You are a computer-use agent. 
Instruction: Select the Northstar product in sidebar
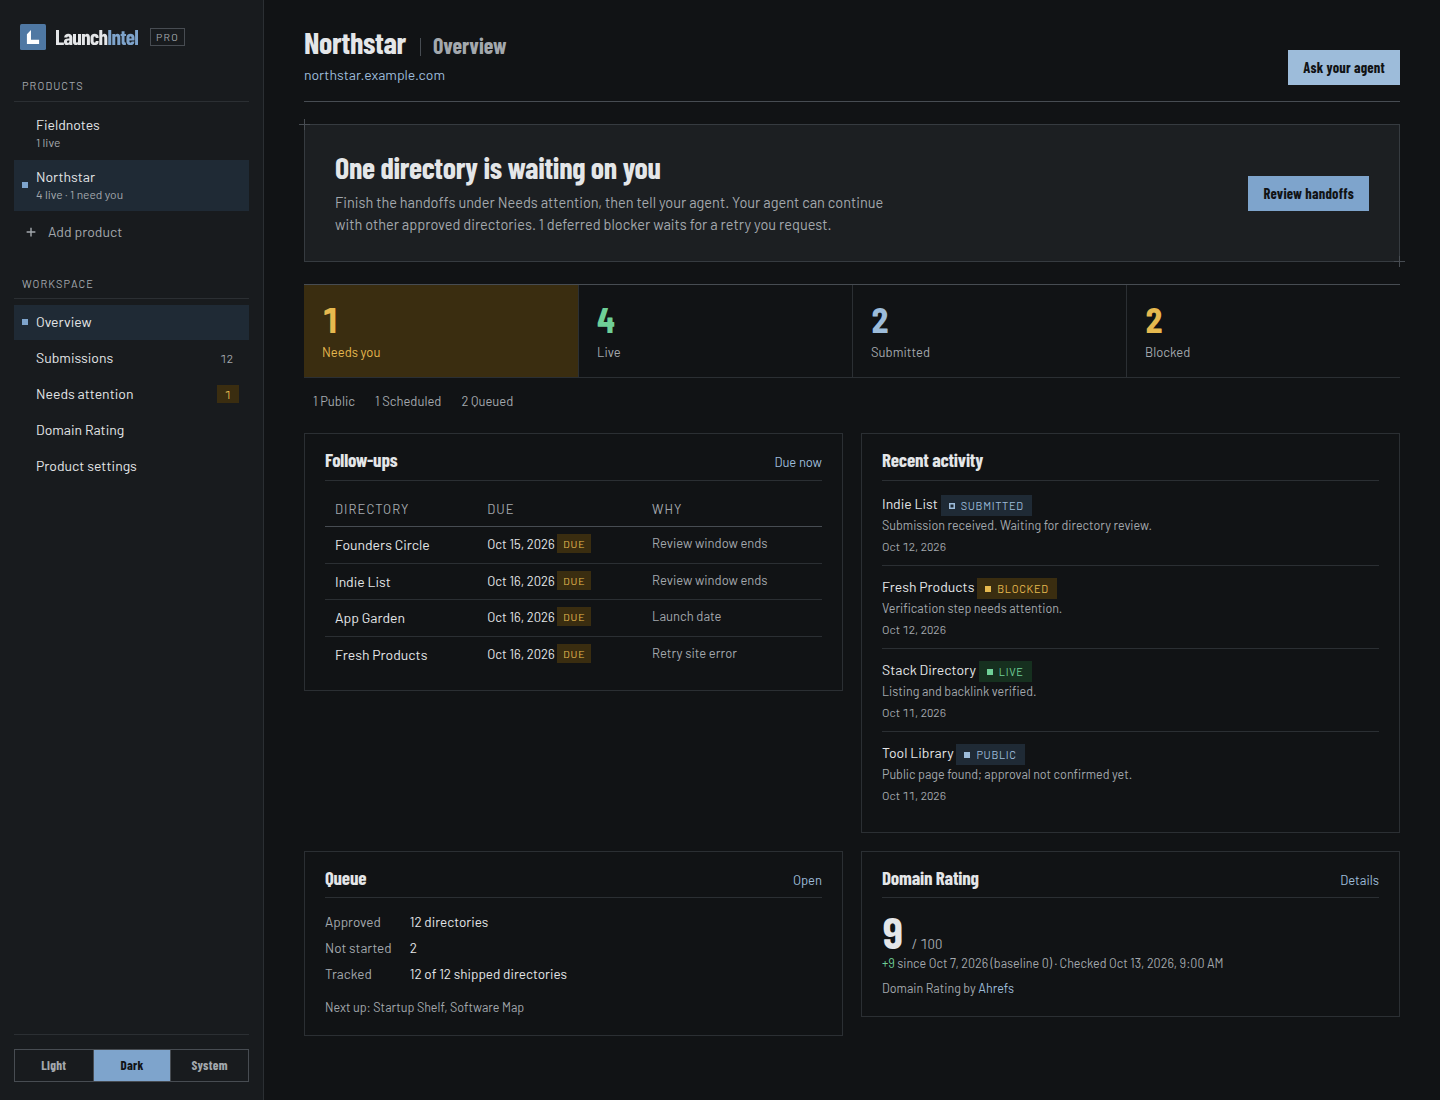pos(131,185)
